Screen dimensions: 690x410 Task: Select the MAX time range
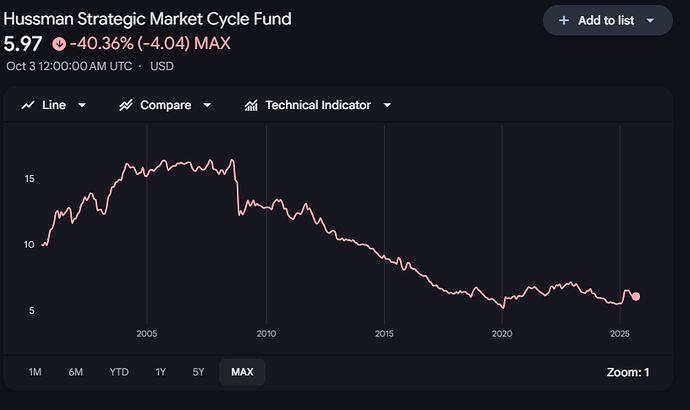point(242,372)
